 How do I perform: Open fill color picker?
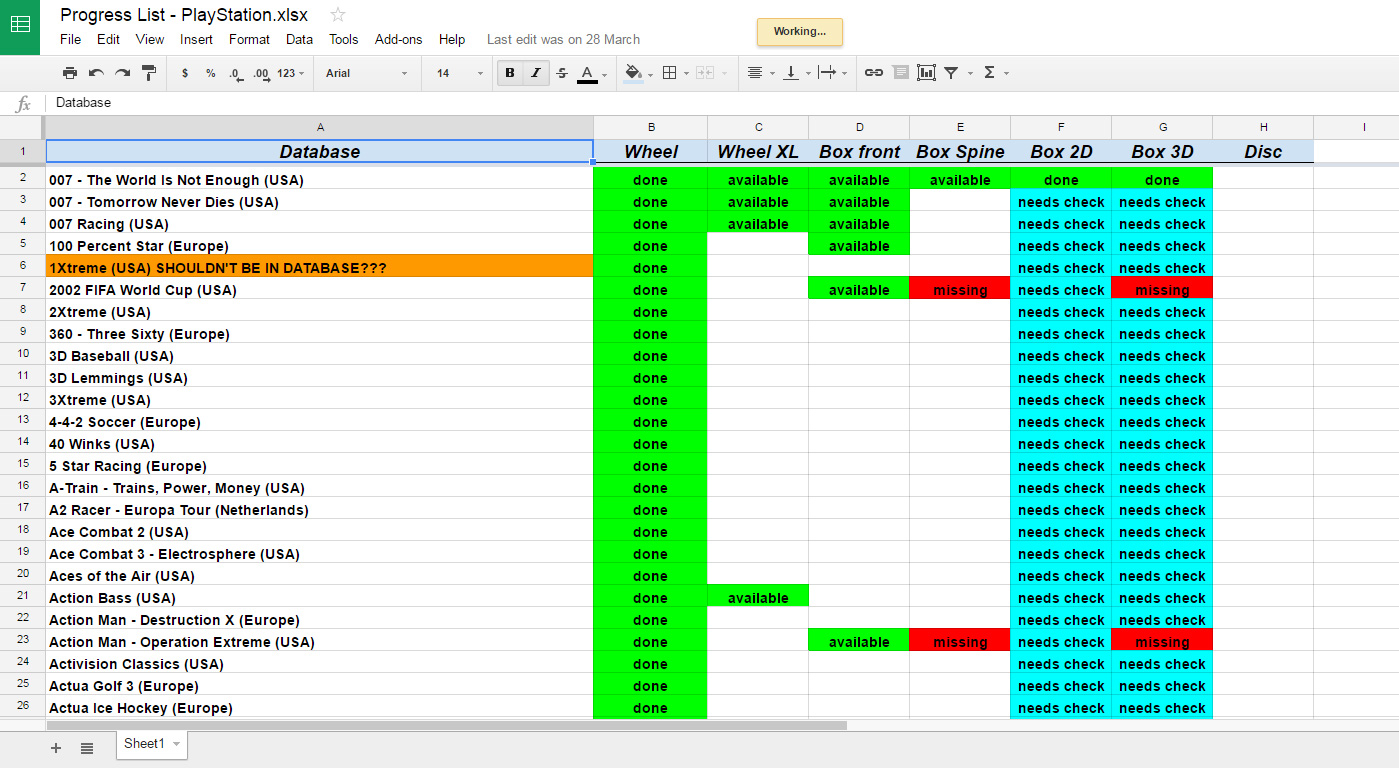(x=637, y=73)
